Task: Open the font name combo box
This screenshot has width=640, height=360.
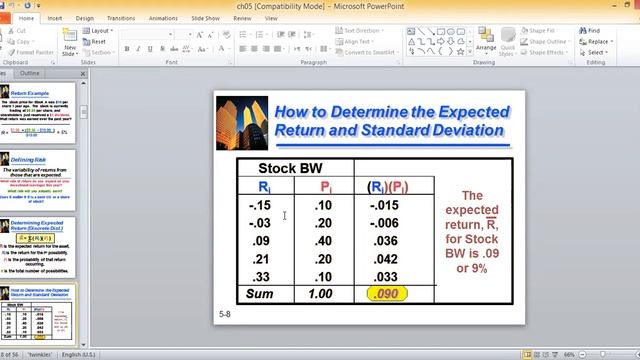Action: (x=147, y=35)
